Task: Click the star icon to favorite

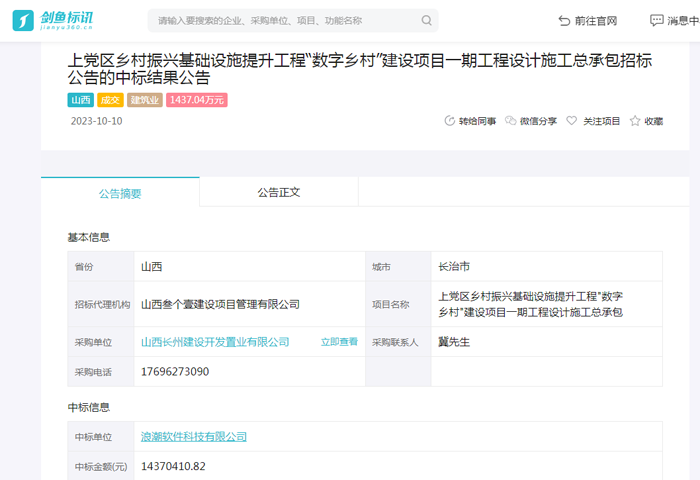Action: pos(635,121)
